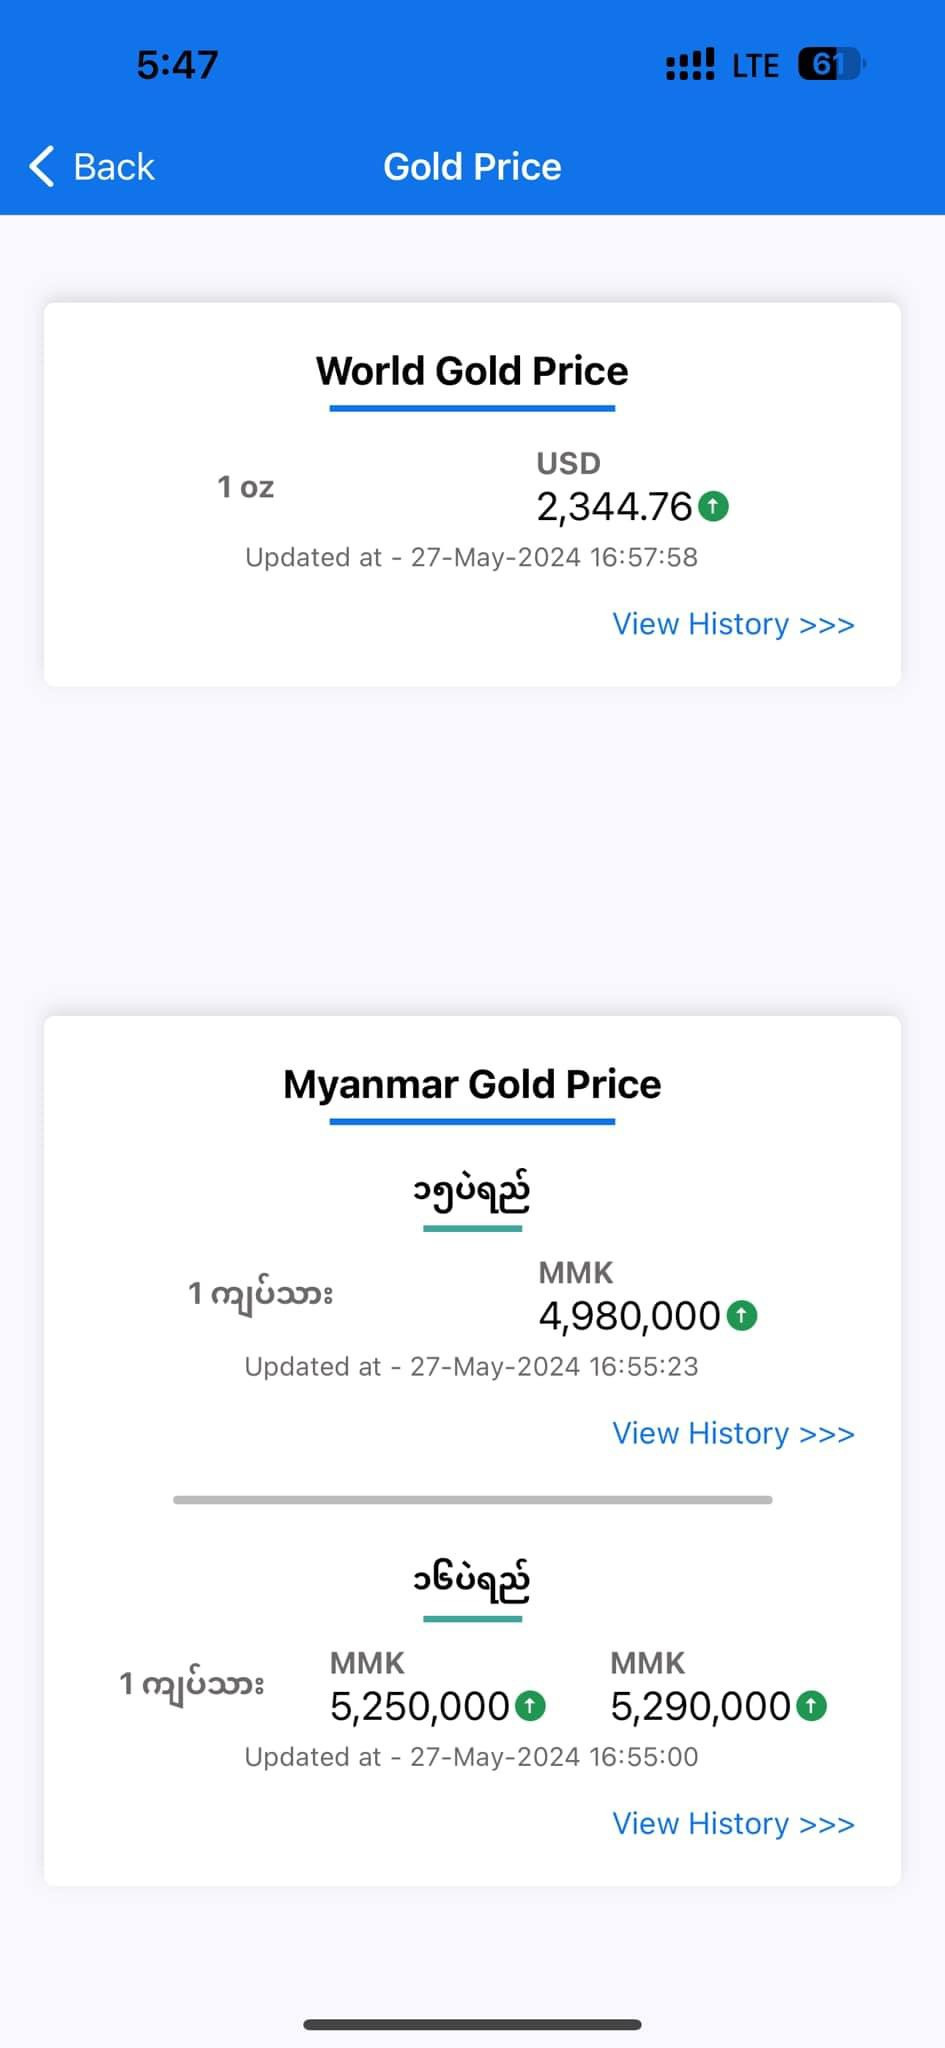Select the MMK 5,290,000 price value

pyautogui.click(x=700, y=1706)
